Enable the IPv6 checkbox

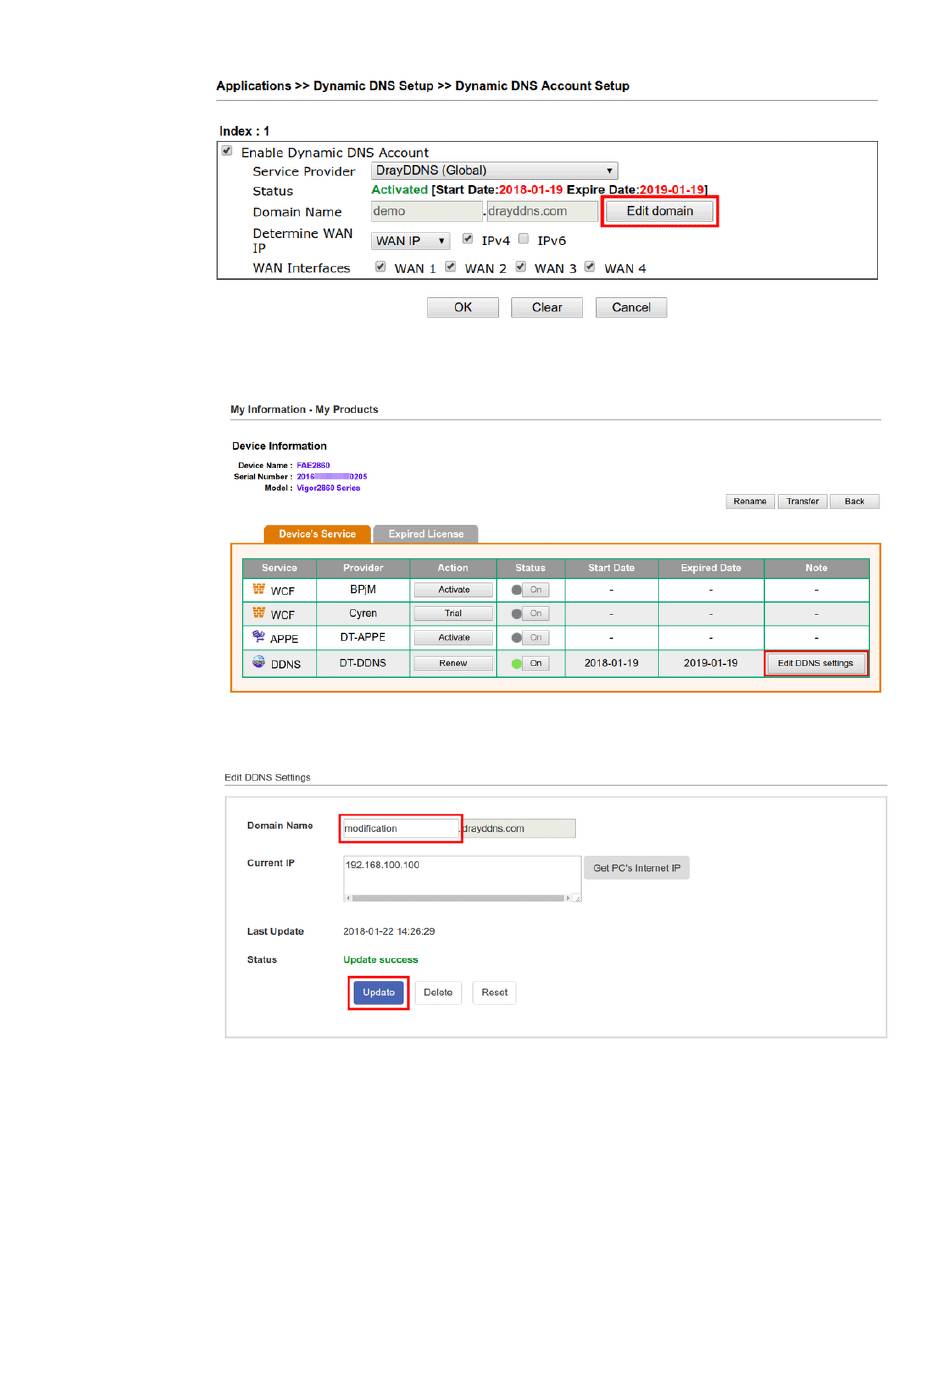point(523,239)
